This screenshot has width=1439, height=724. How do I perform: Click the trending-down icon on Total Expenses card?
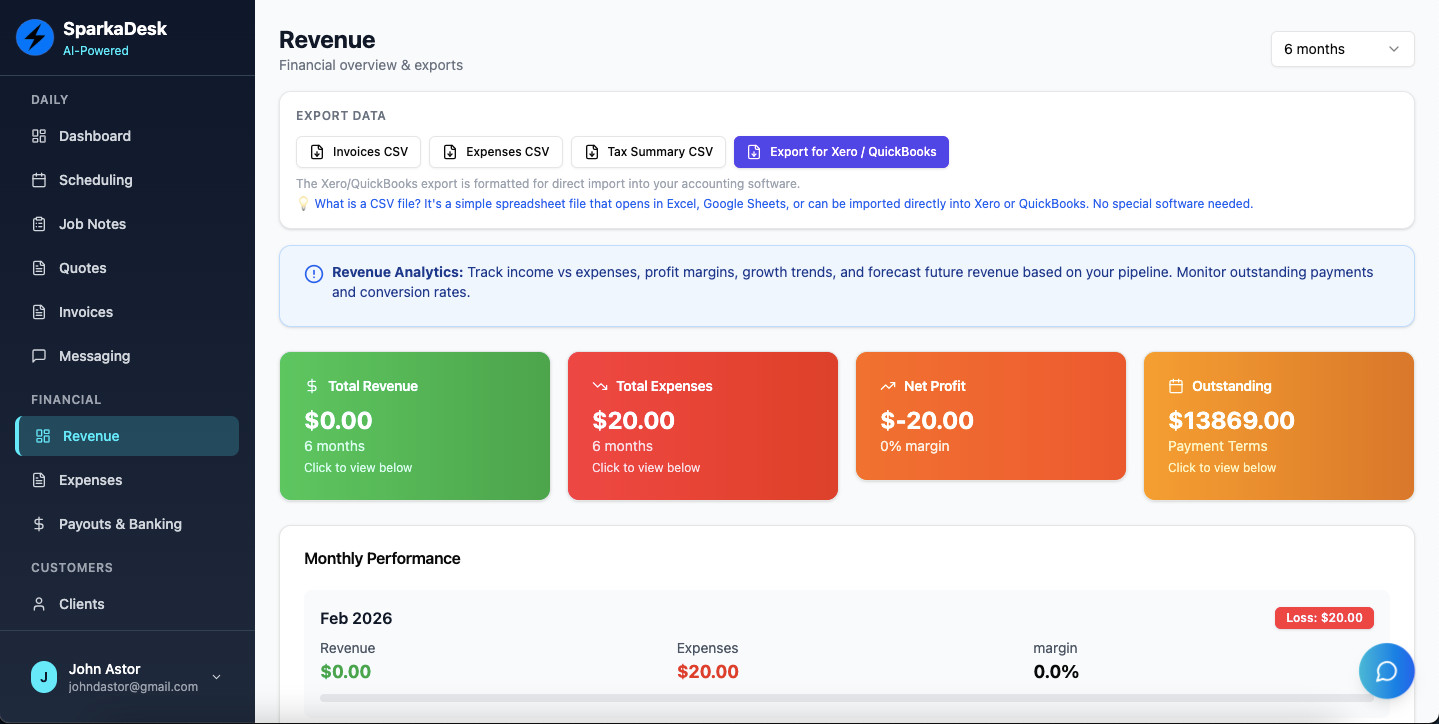[600, 386]
